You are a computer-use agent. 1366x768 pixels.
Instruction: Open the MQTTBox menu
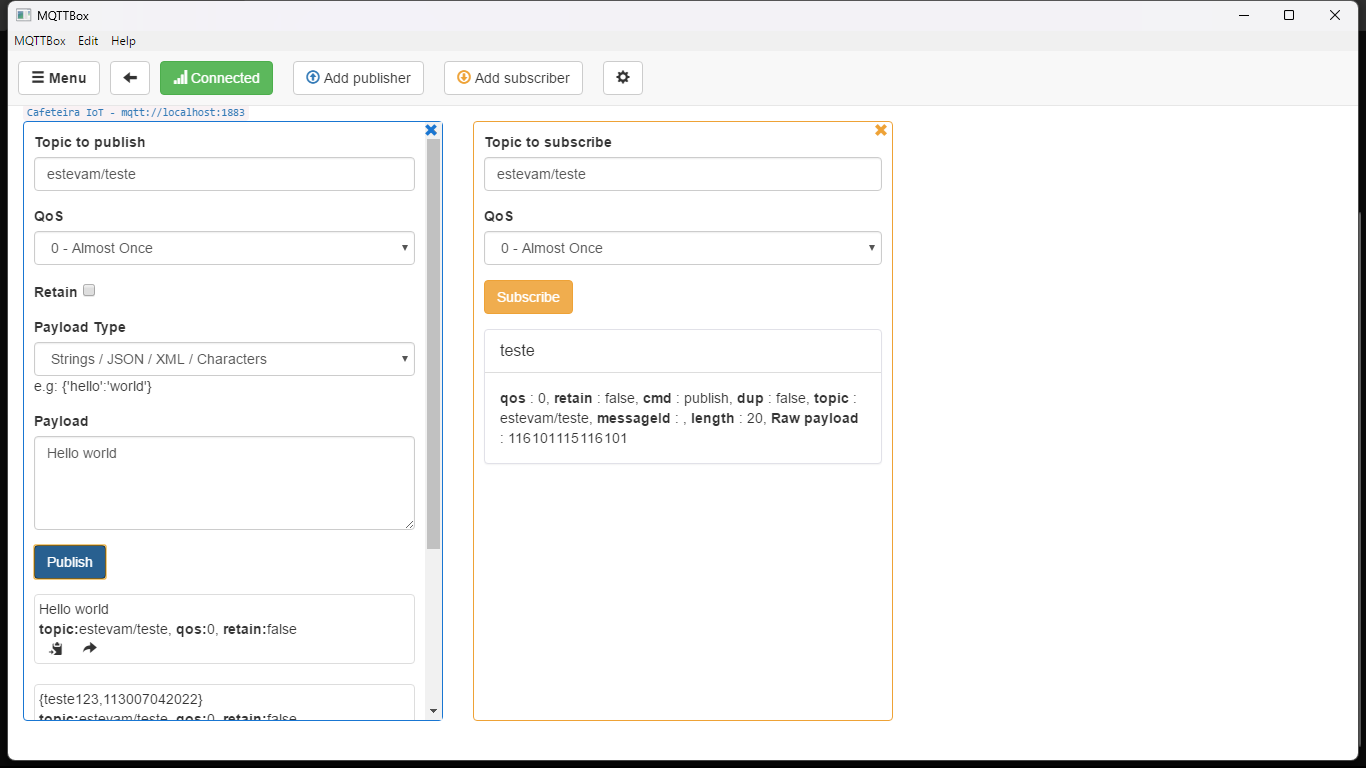[40, 41]
